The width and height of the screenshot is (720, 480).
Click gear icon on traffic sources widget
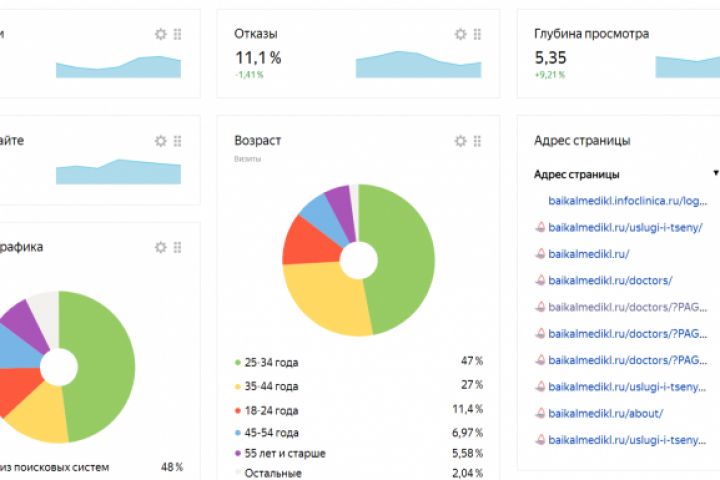coord(160,247)
